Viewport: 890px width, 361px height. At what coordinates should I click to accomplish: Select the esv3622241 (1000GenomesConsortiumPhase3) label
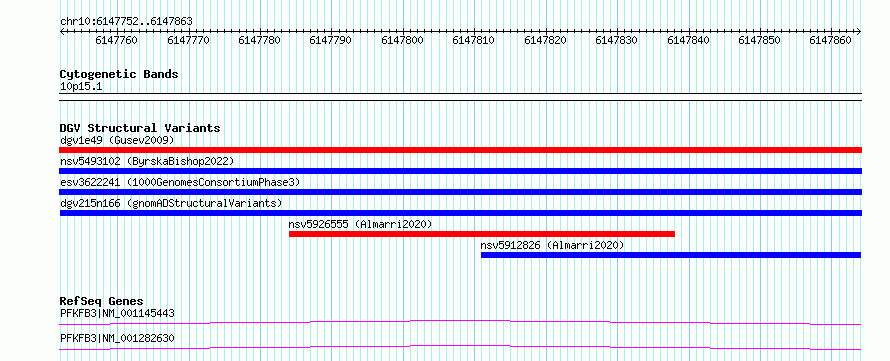coord(180,182)
